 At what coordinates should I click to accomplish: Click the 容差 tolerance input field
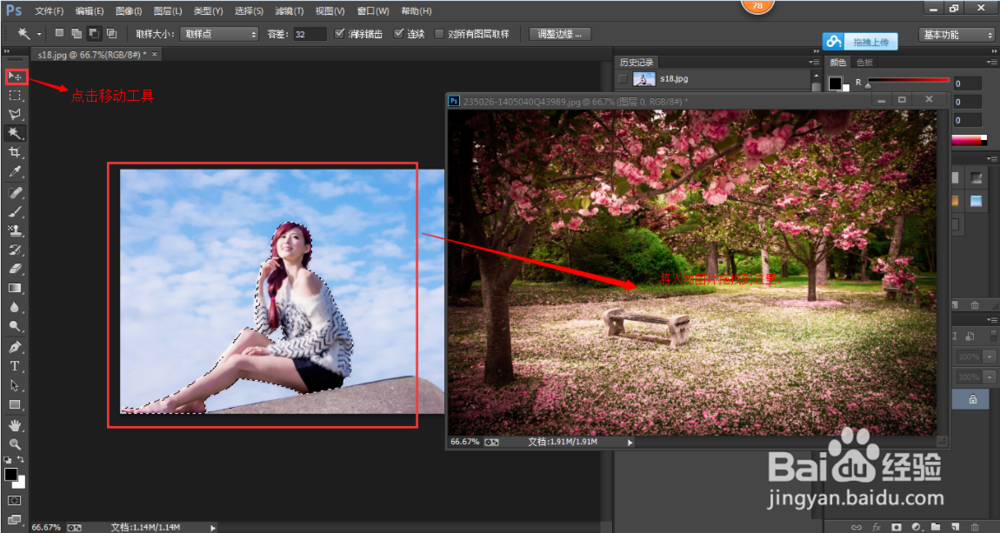pyautogui.click(x=310, y=34)
